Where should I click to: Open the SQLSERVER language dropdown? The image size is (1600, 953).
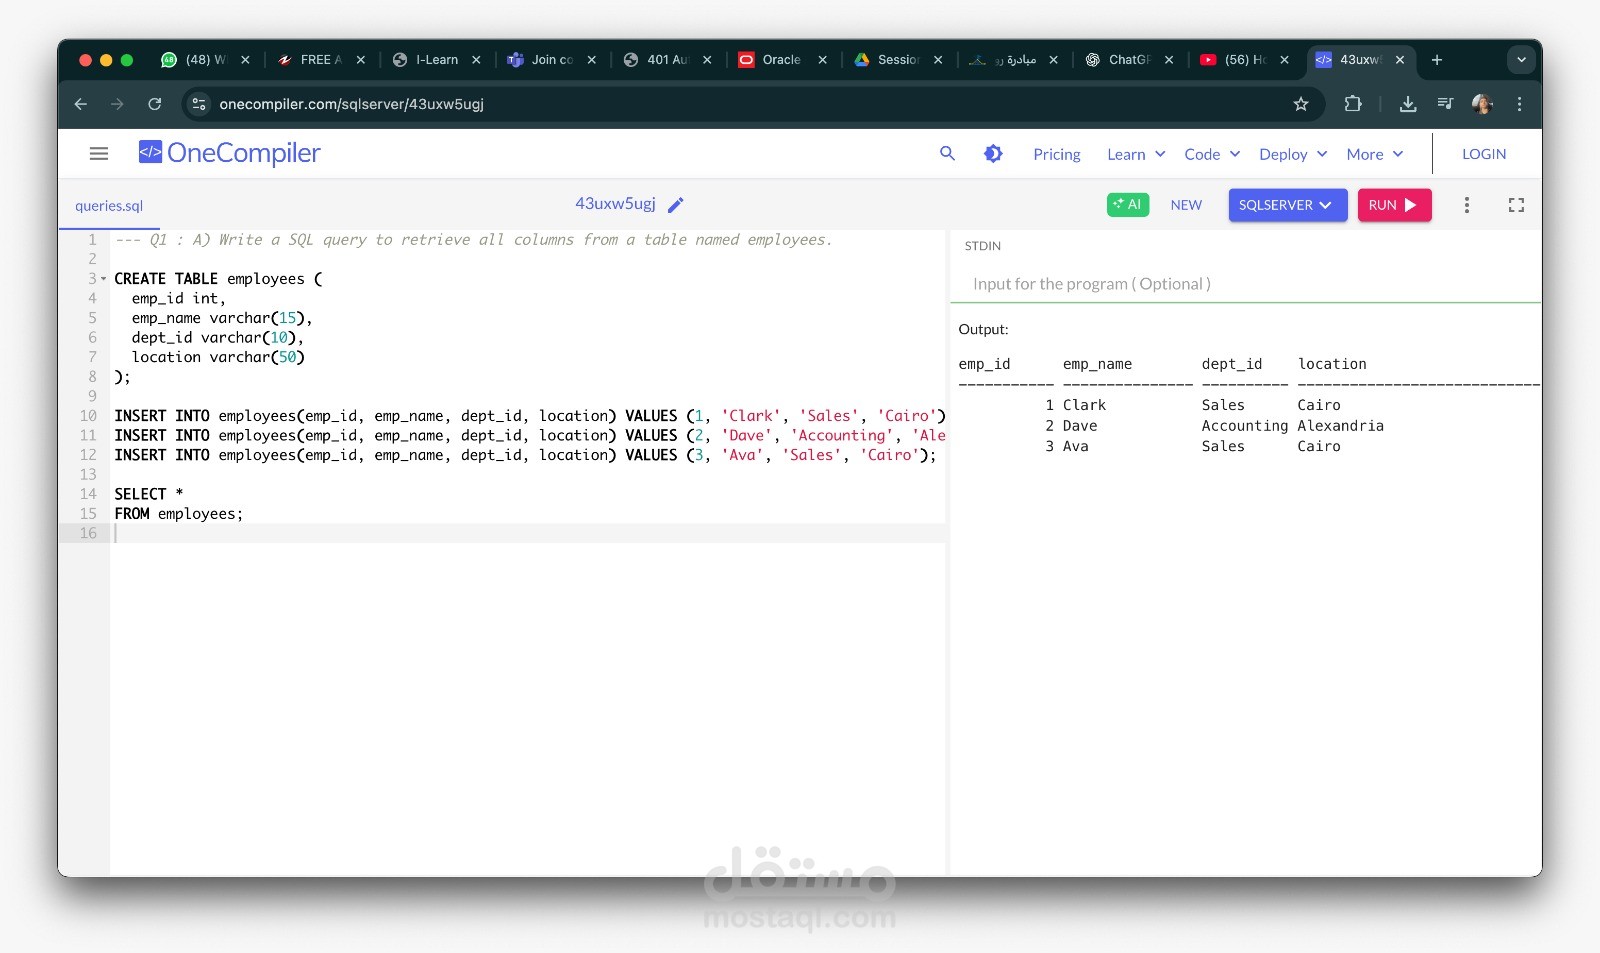pyautogui.click(x=1287, y=205)
